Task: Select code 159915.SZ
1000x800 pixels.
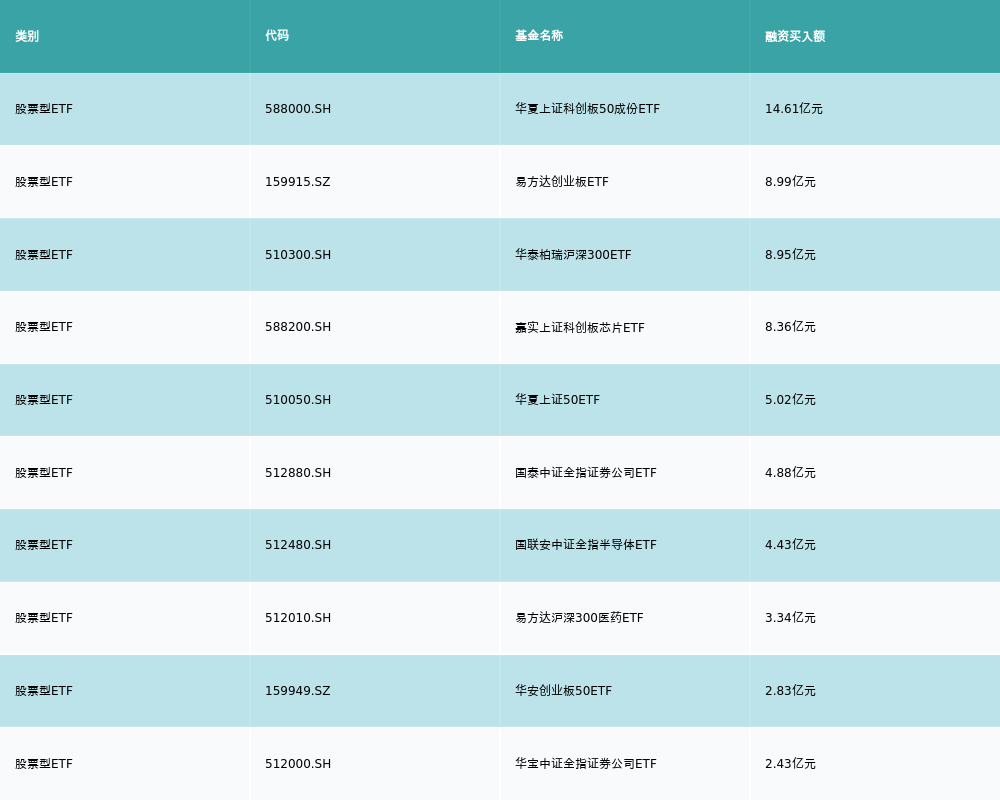Action: [298, 182]
